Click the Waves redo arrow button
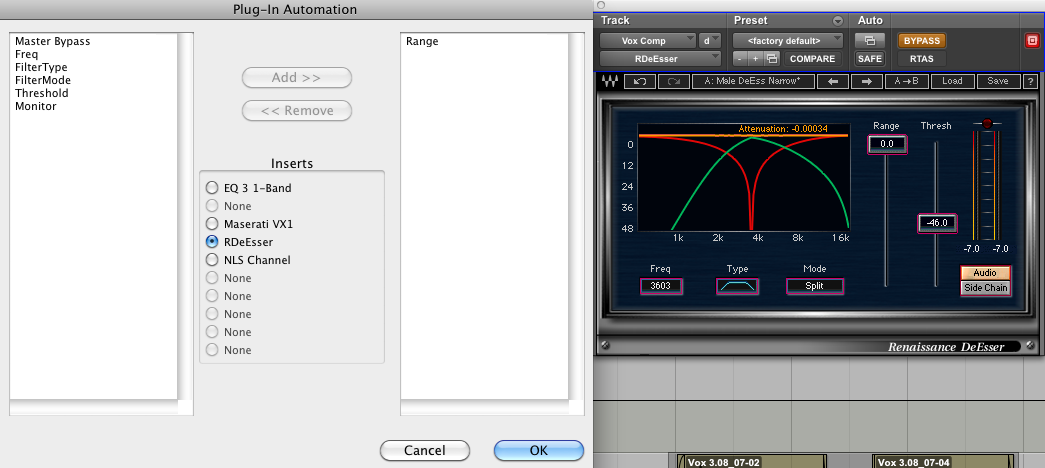 (x=673, y=81)
